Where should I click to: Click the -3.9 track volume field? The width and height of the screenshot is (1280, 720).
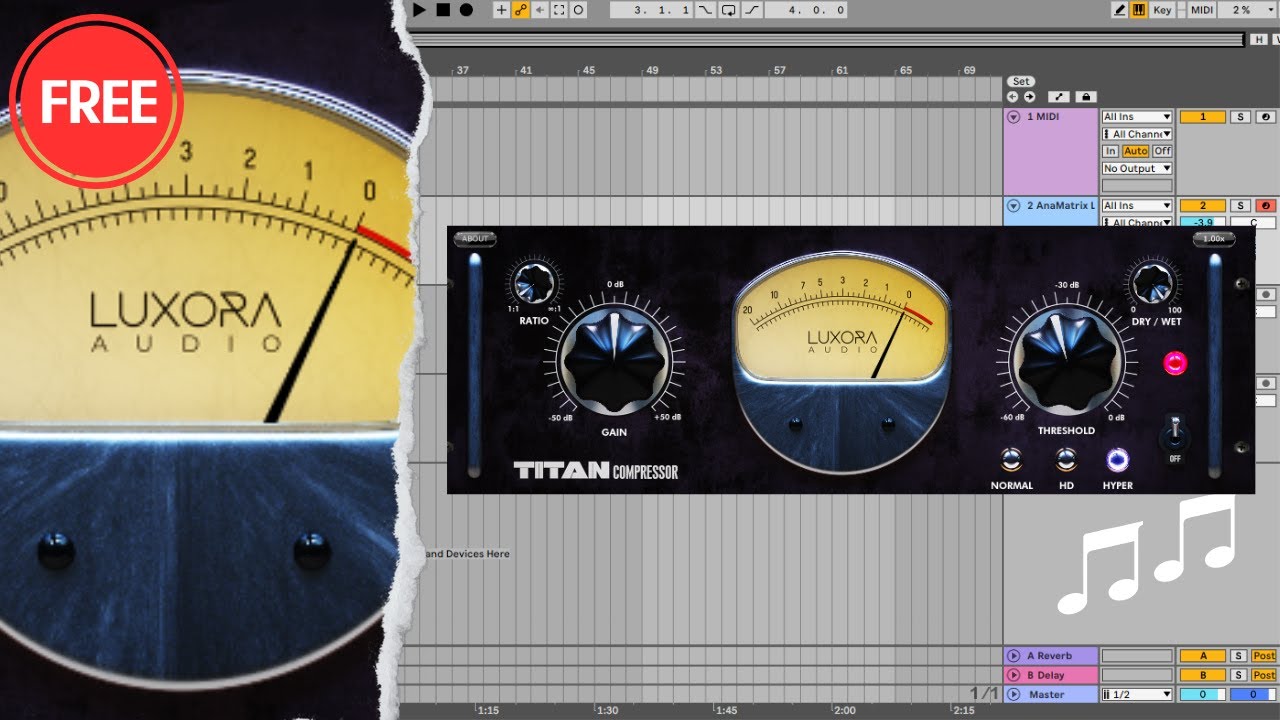point(1203,222)
